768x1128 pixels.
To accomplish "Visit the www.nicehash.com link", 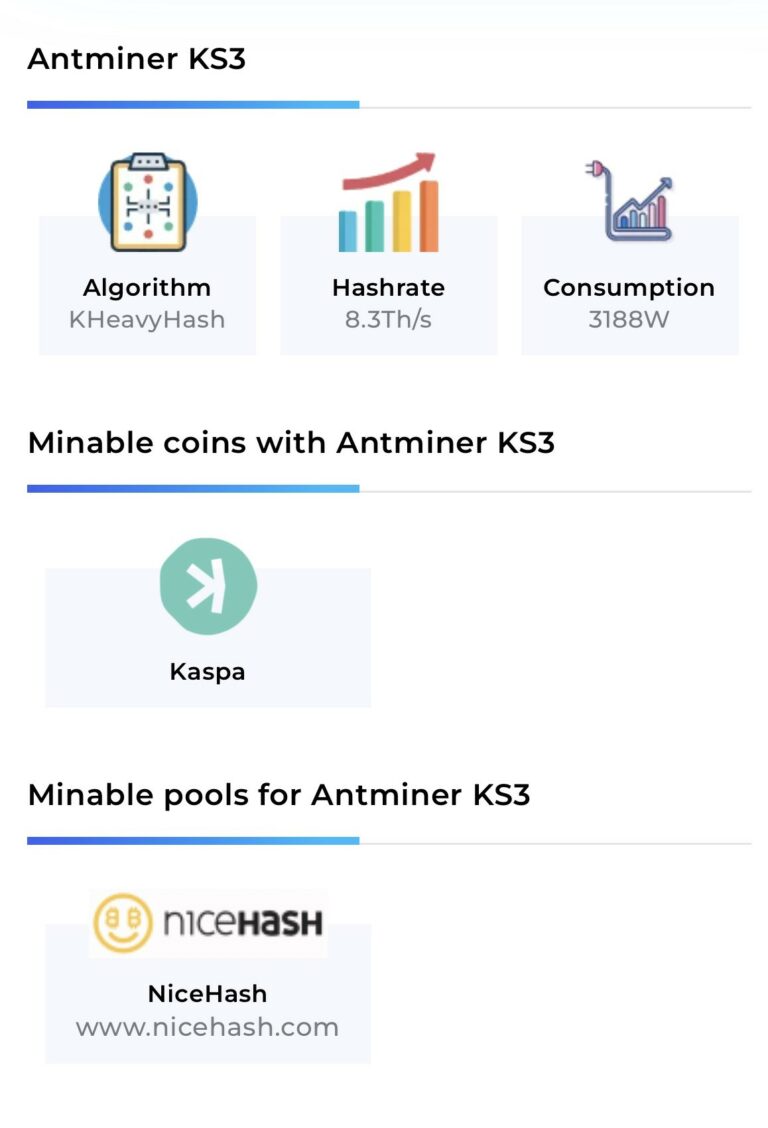I will (207, 1027).
